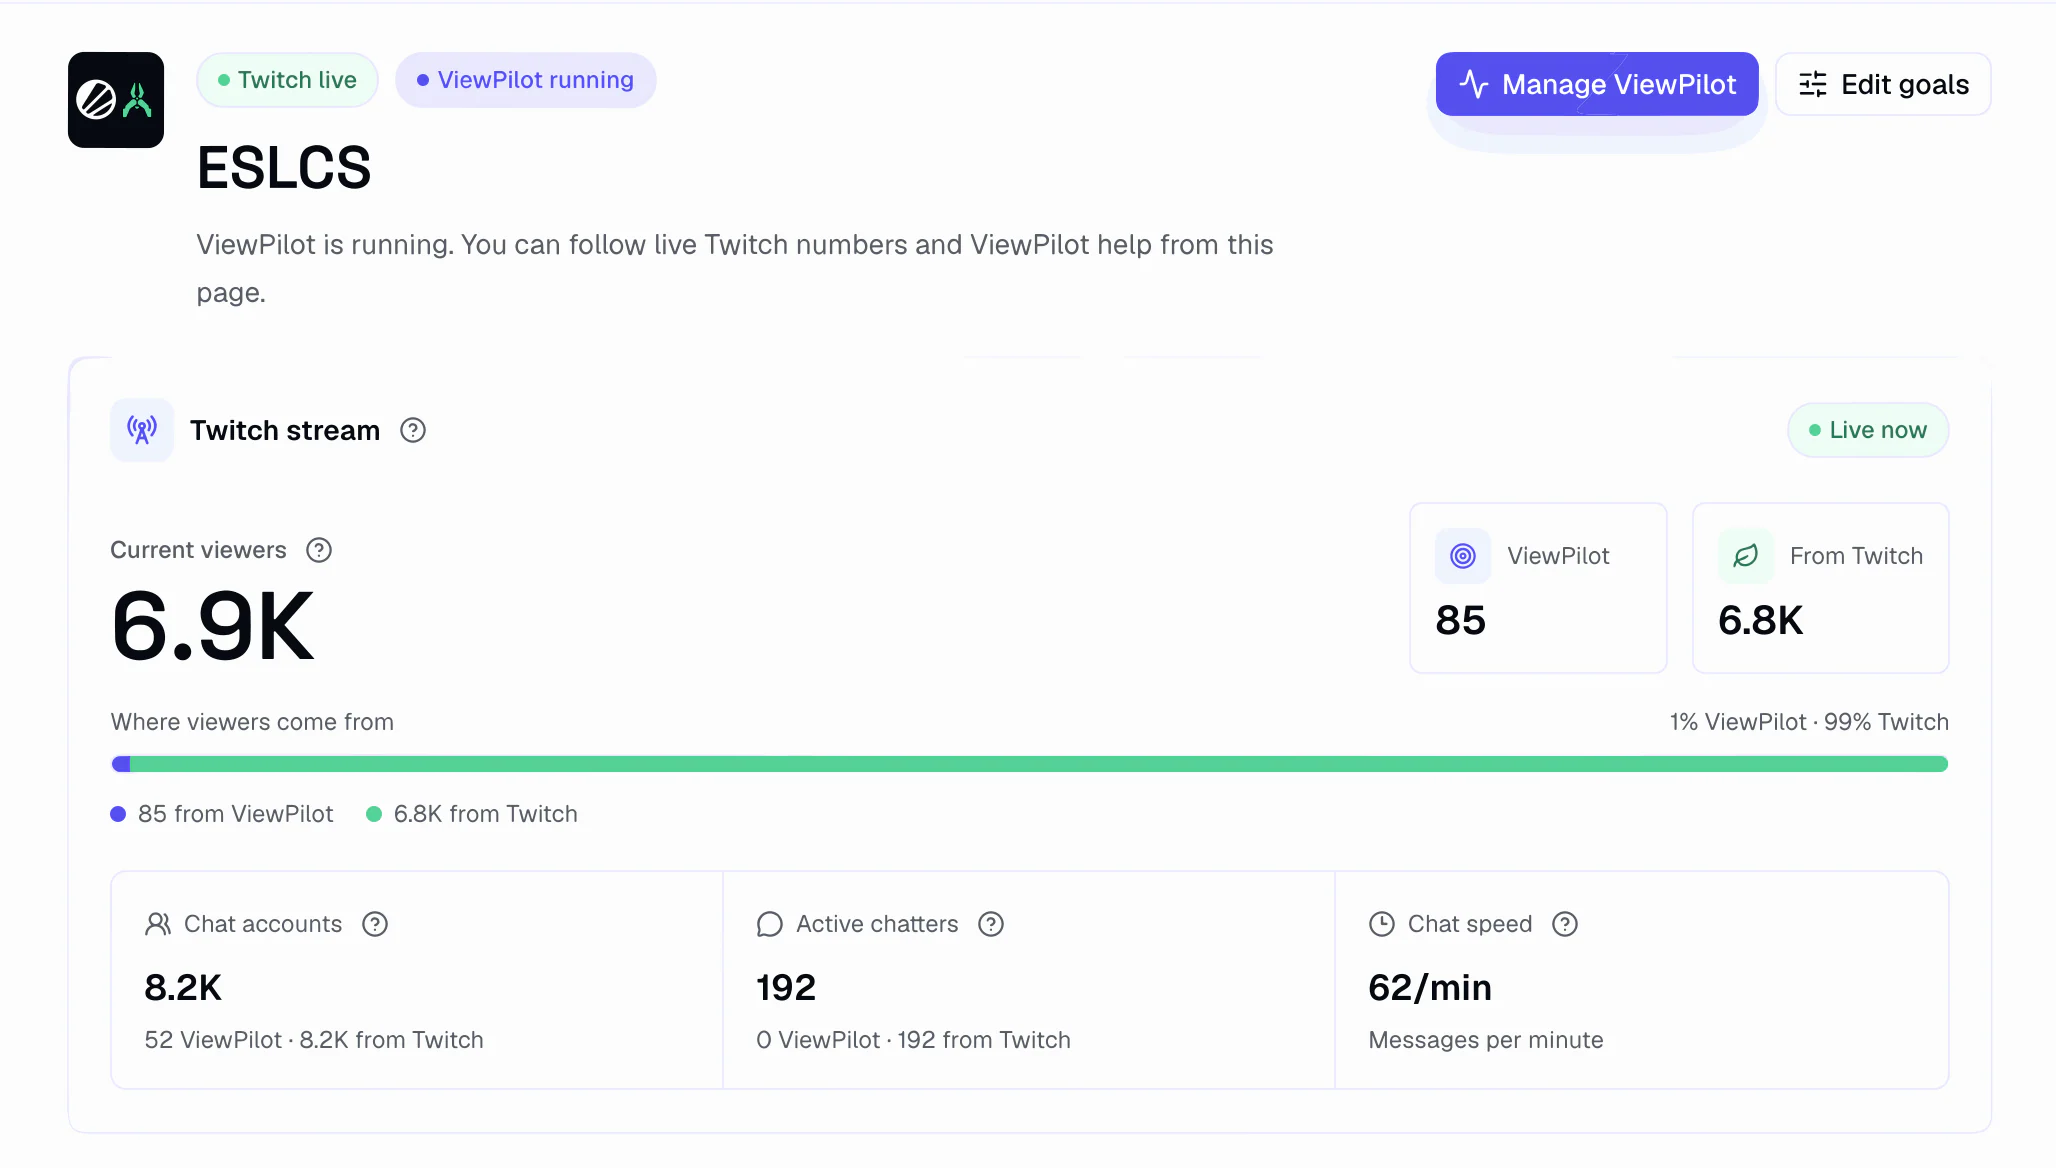Show help for Chat speed
This screenshot has height=1168, width=2056.
[x=1565, y=924]
